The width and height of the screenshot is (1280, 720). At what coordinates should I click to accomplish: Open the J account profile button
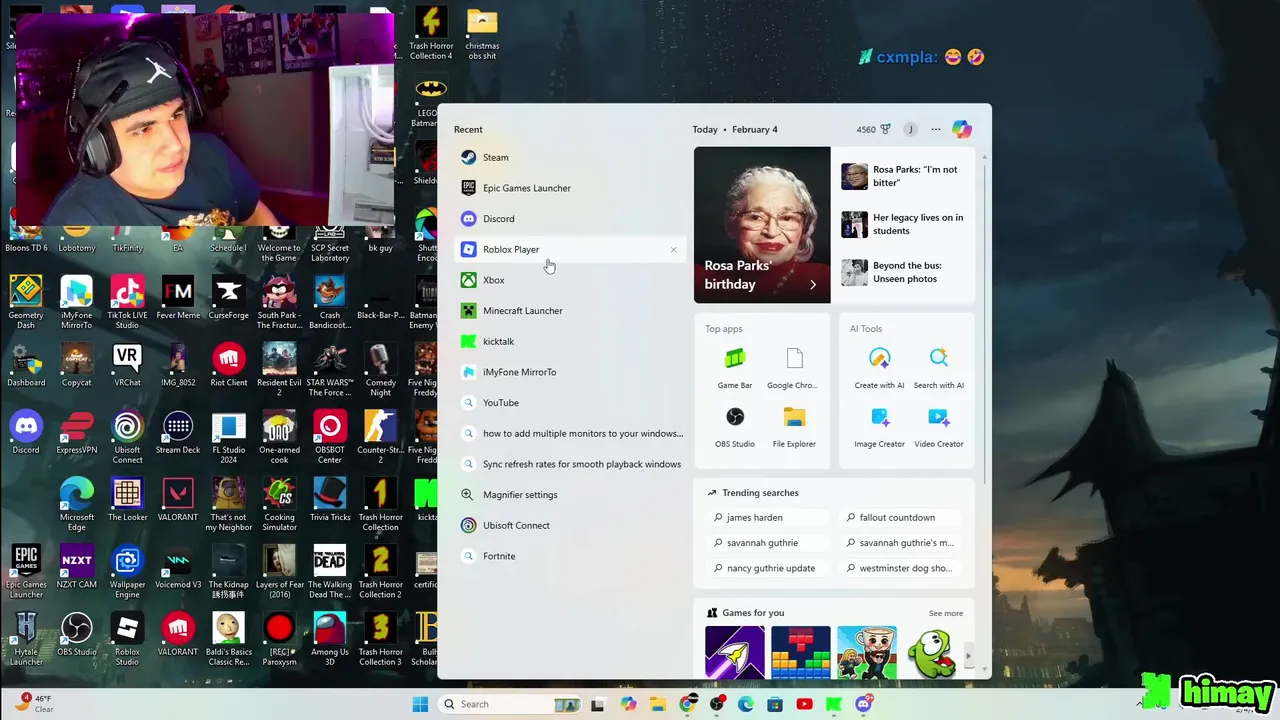pos(910,129)
